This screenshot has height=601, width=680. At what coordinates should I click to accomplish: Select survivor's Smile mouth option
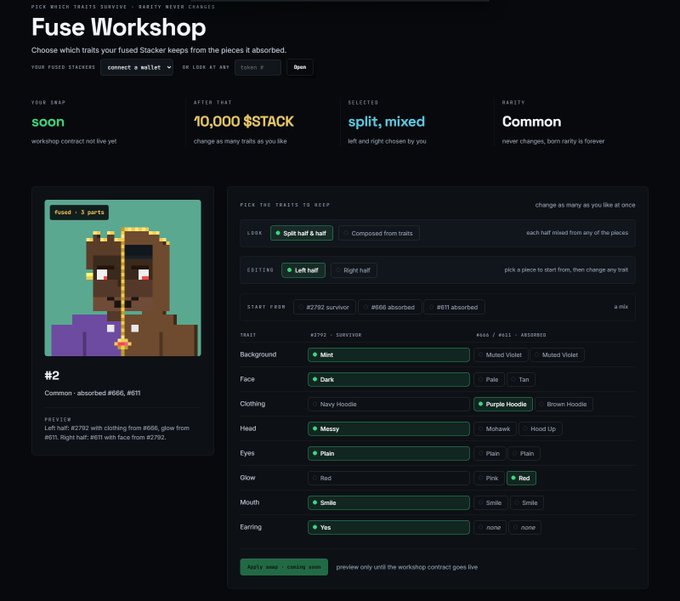coord(389,503)
